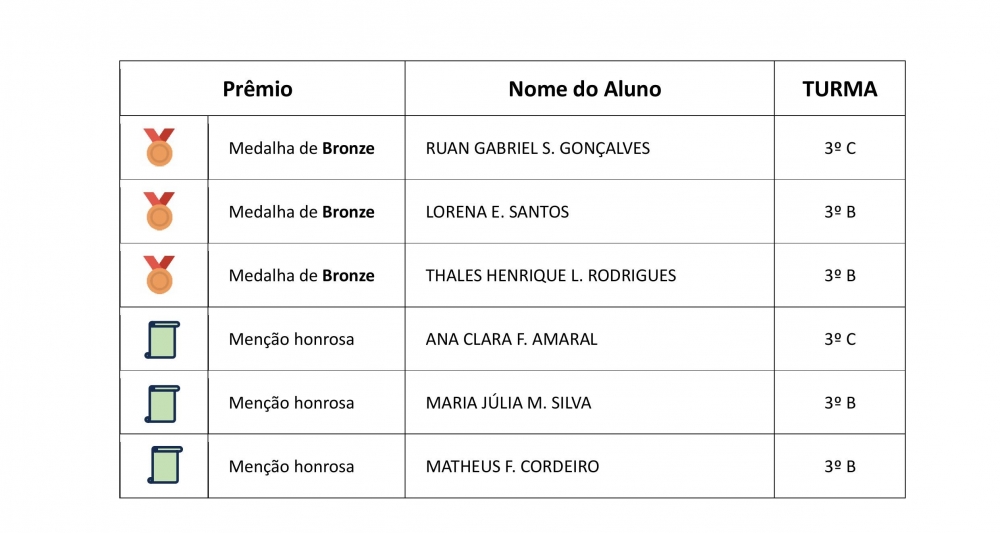1000x533 pixels.
Task: Click the bronze medal icon in Lorena's row
Action: point(159,211)
